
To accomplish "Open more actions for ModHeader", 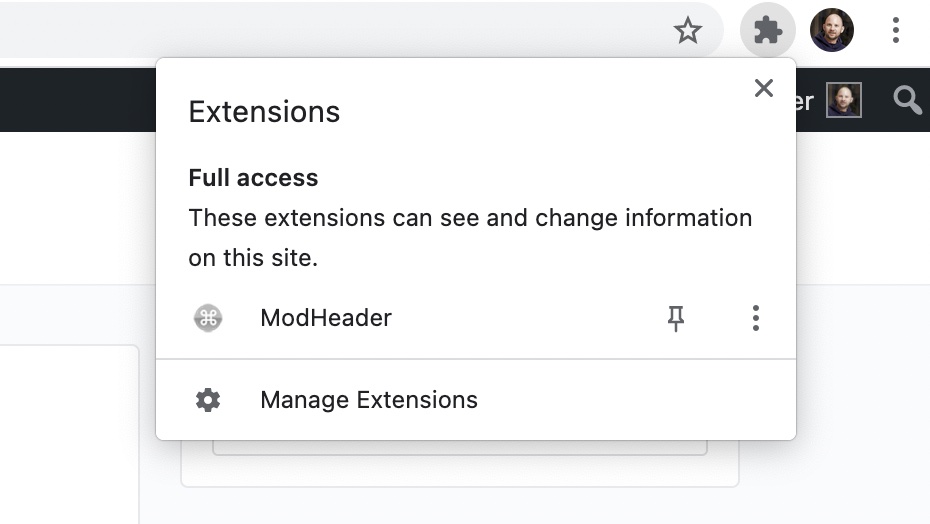I will [756, 318].
